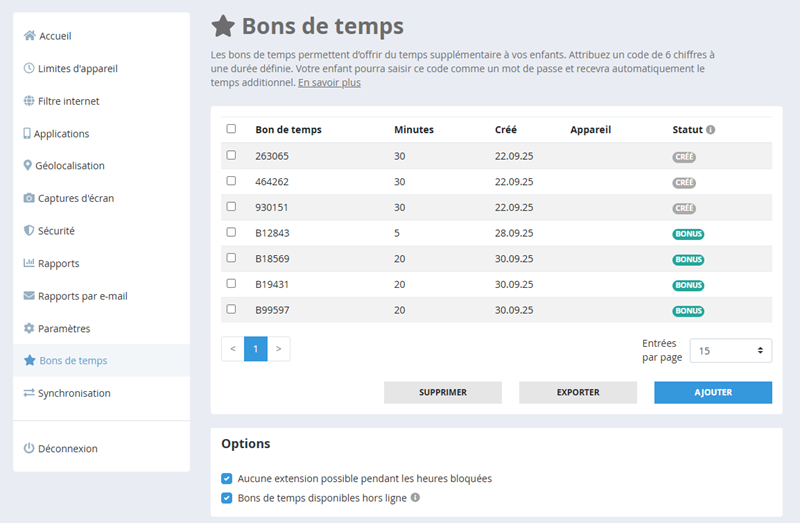Open the Synchronisation menu item

pos(74,393)
